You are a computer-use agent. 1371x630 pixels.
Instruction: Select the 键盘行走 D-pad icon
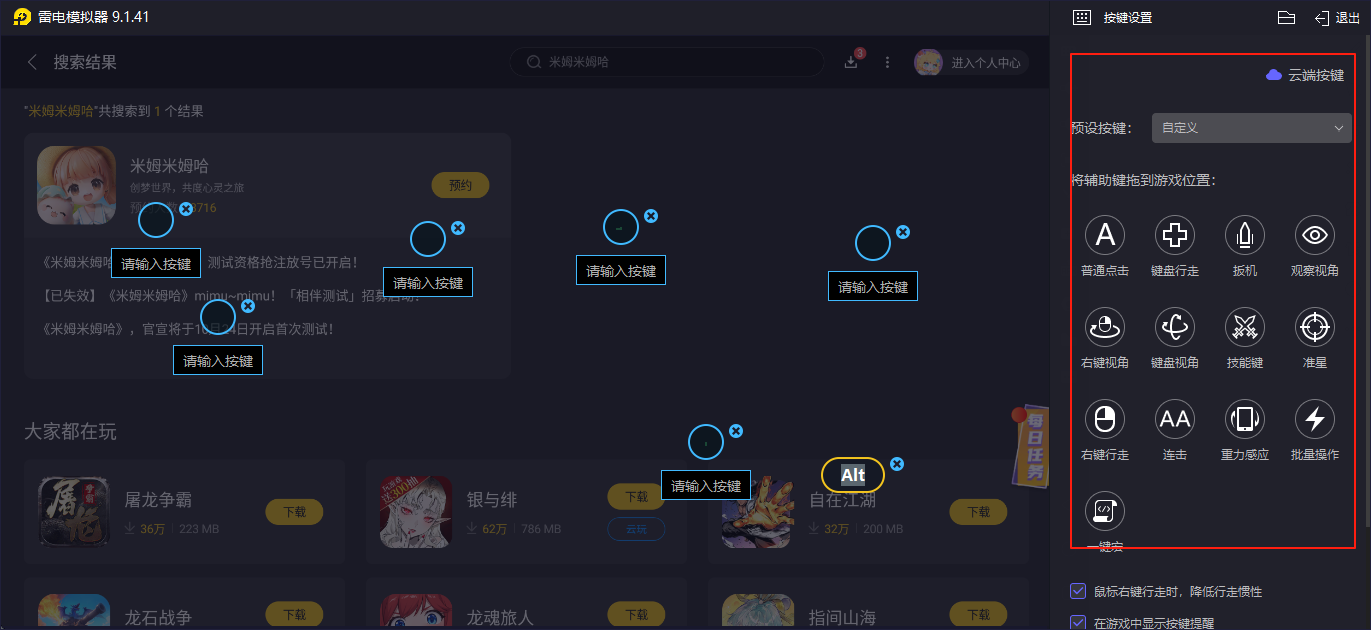click(x=1175, y=235)
